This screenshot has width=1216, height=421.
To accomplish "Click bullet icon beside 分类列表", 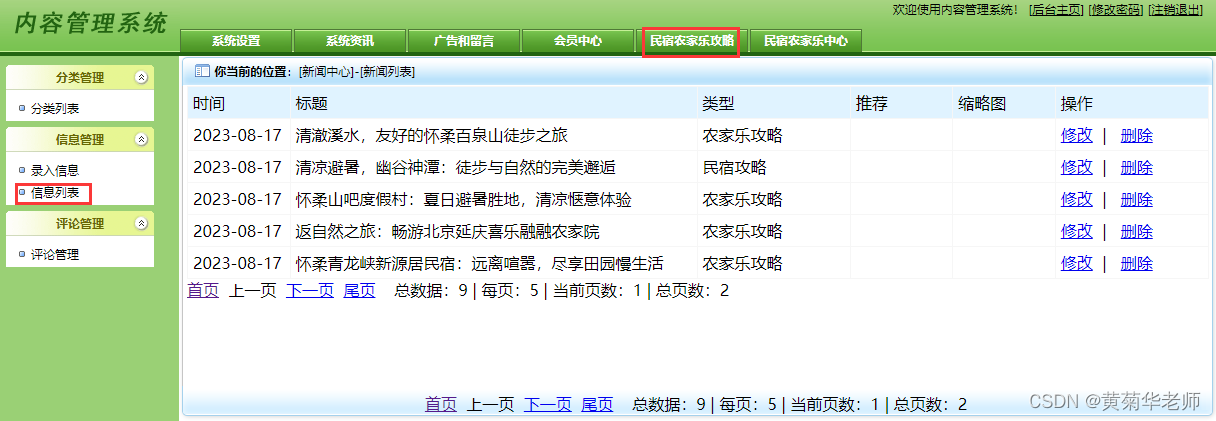I will point(22,108).
